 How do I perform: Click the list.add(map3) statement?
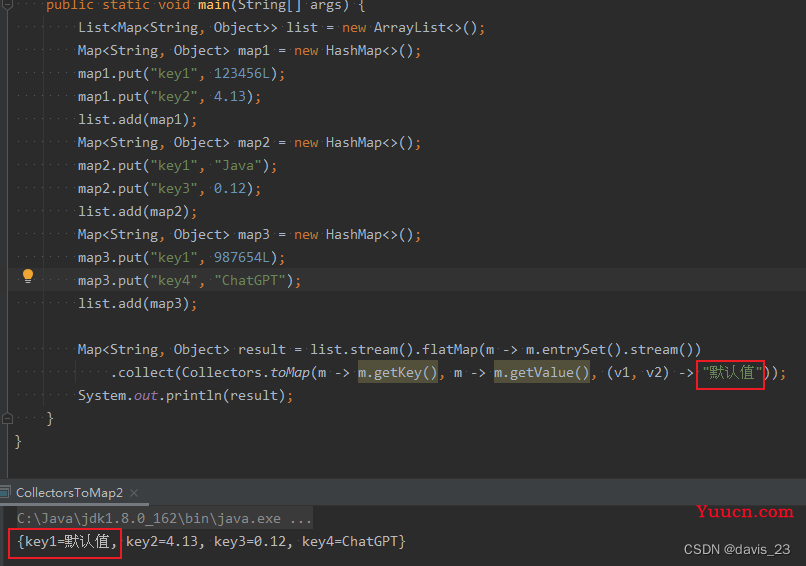click(x=137, y=304)
